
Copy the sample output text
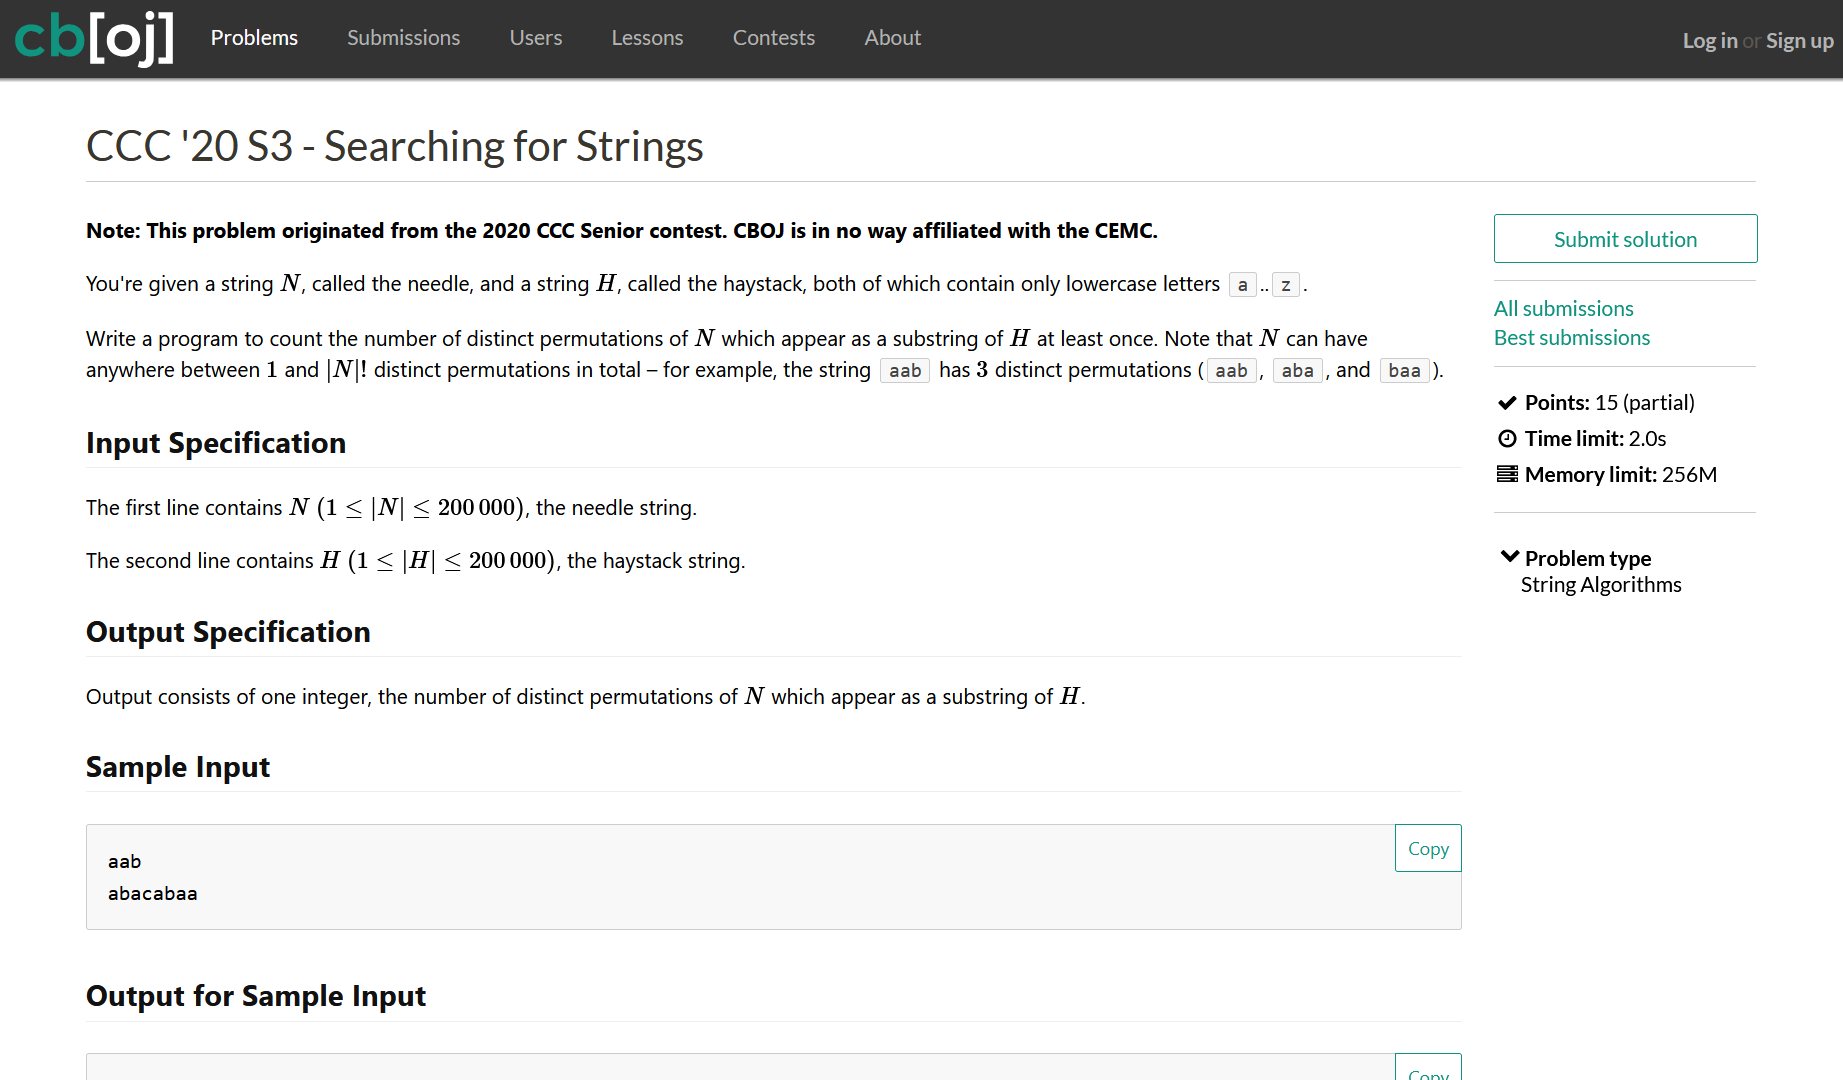(1428, 1067)
